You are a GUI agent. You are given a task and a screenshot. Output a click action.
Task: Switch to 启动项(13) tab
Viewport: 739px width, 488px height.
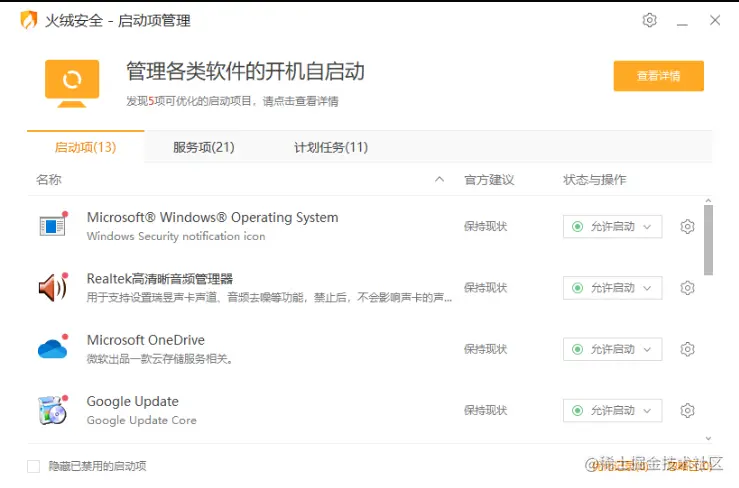(x=85, y=147)
